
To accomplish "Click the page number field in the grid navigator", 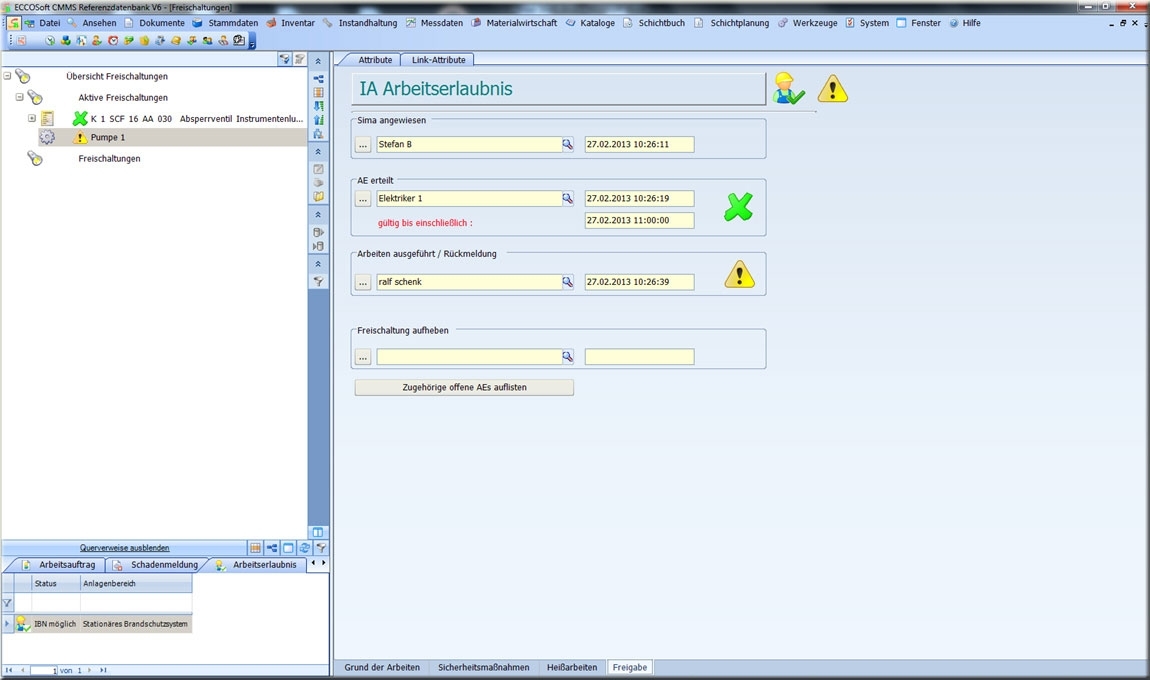I will [x=44, y=670].
